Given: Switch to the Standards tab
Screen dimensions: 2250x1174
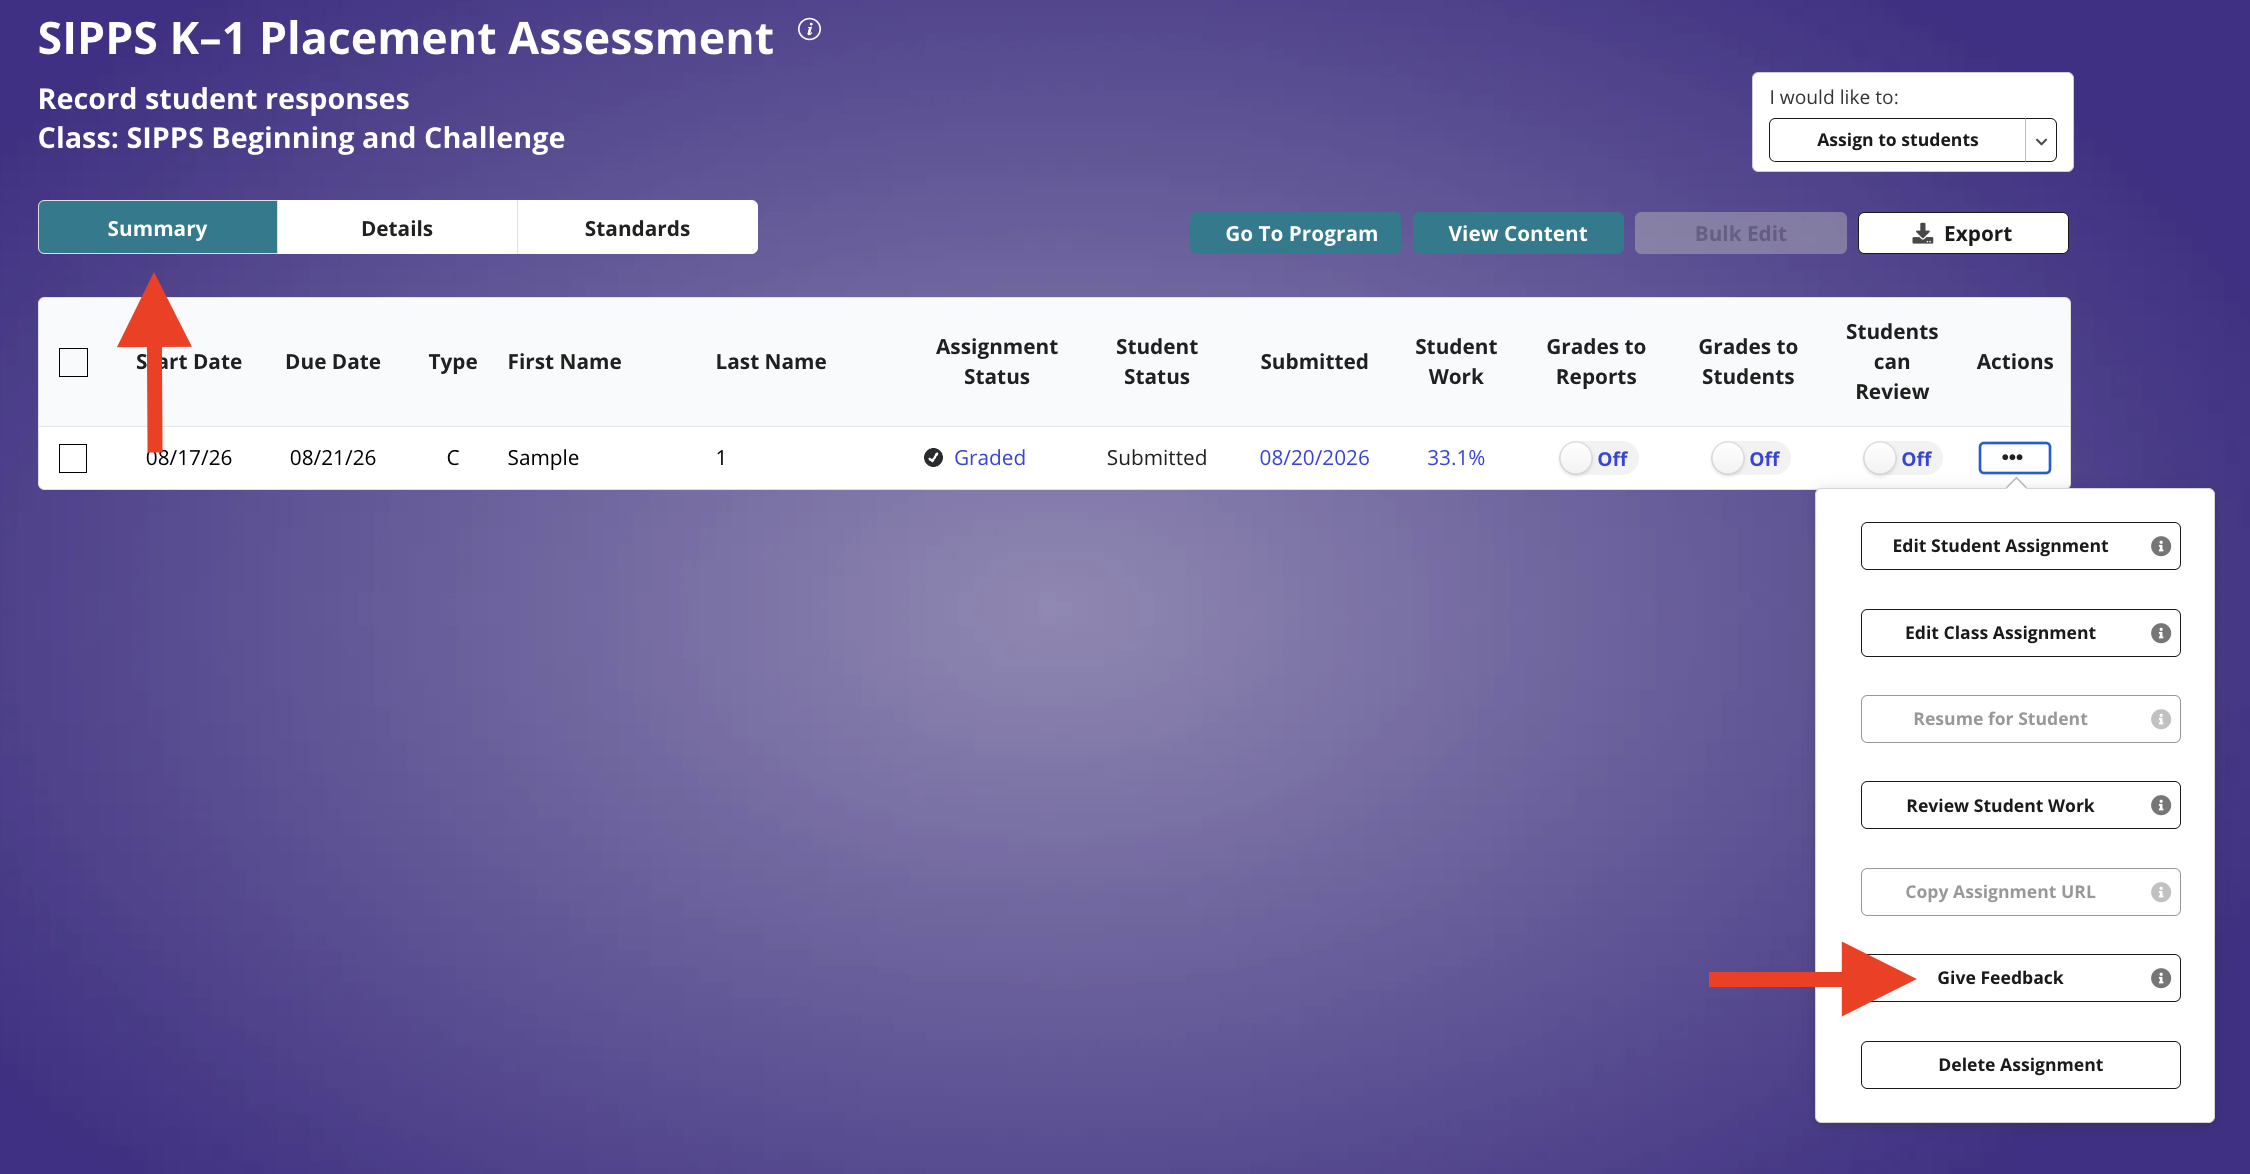Looking at the screenshot, I should pos(637,228).
